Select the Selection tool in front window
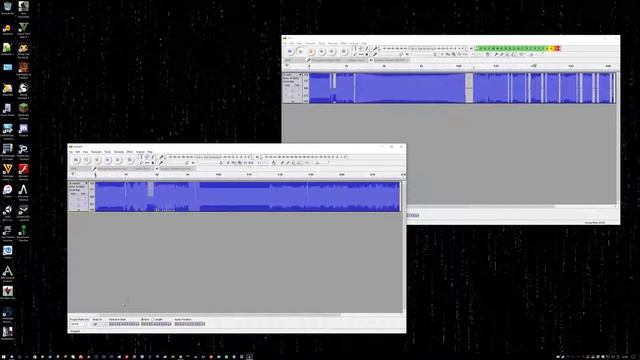 point(141,157)
